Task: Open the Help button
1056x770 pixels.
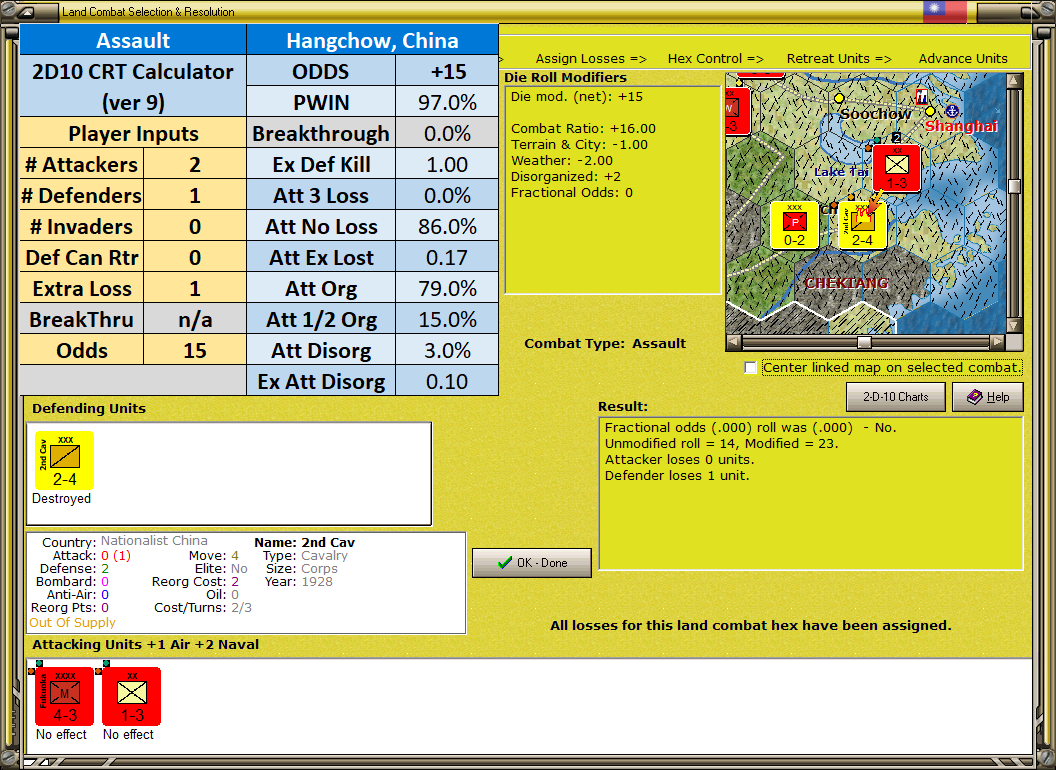Action: tap(988, 397)
